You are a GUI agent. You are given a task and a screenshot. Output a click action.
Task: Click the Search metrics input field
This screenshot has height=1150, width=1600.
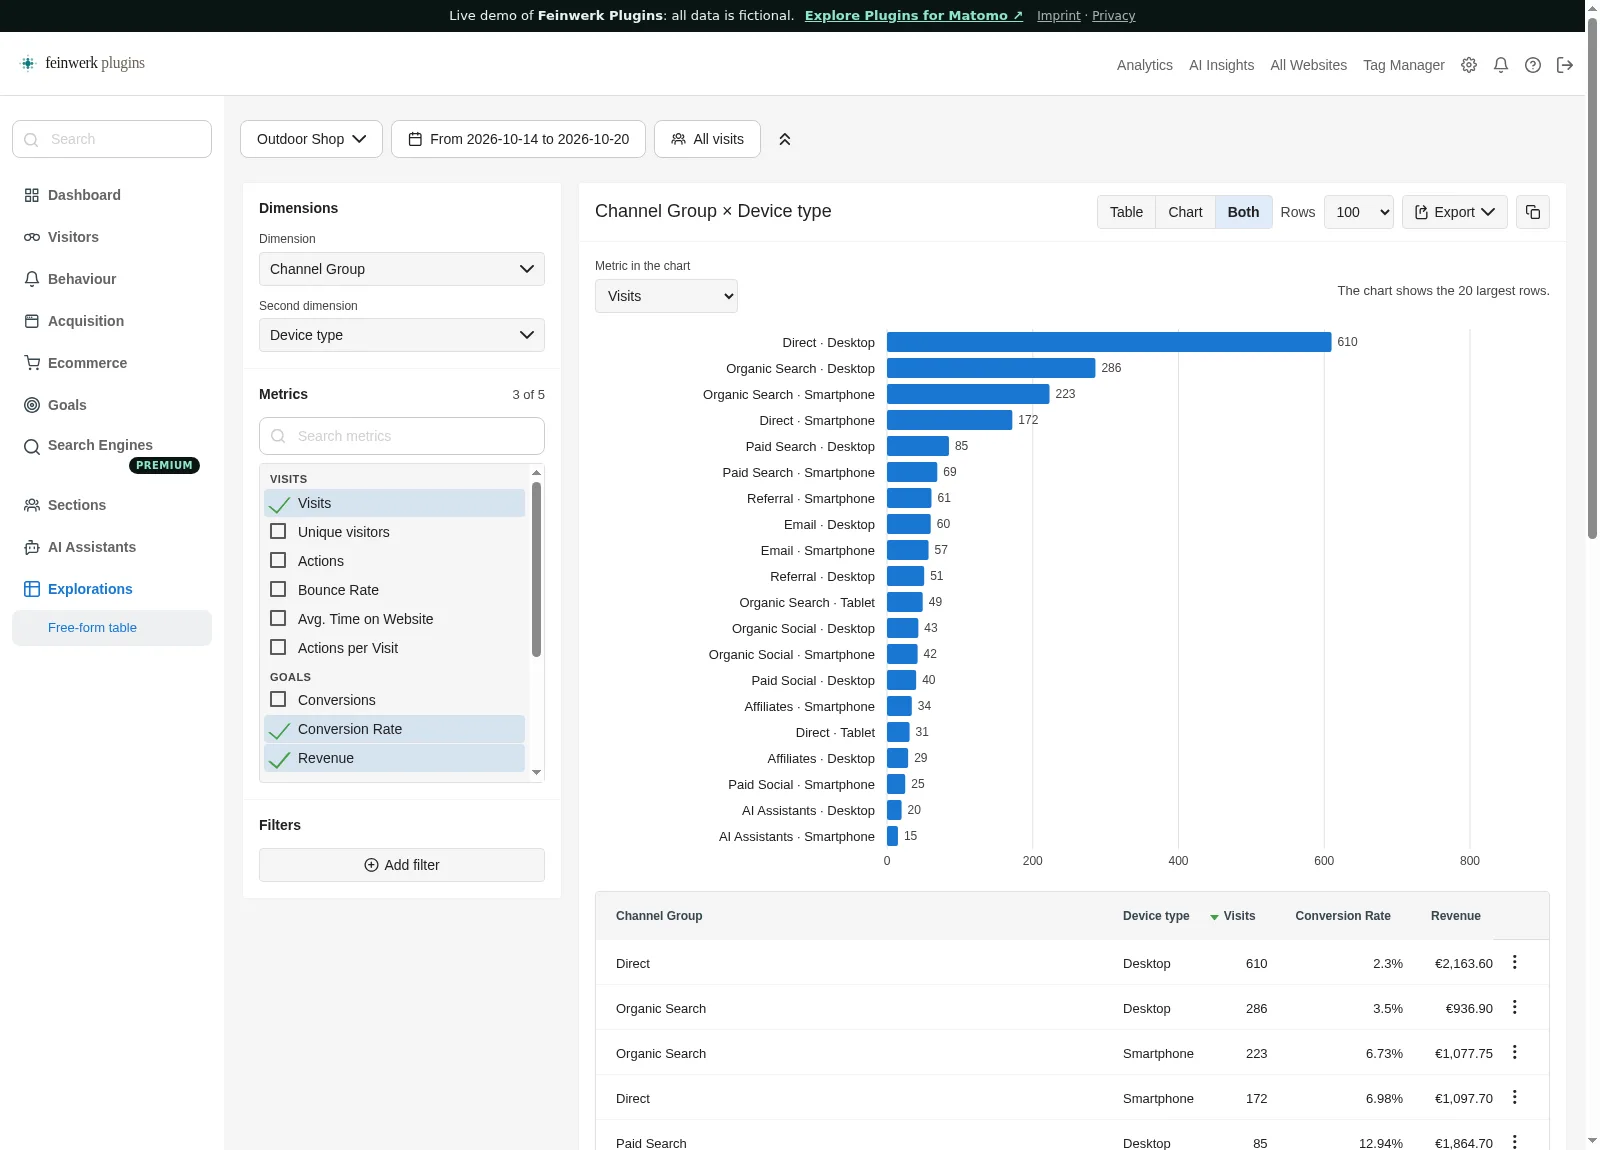402,436
